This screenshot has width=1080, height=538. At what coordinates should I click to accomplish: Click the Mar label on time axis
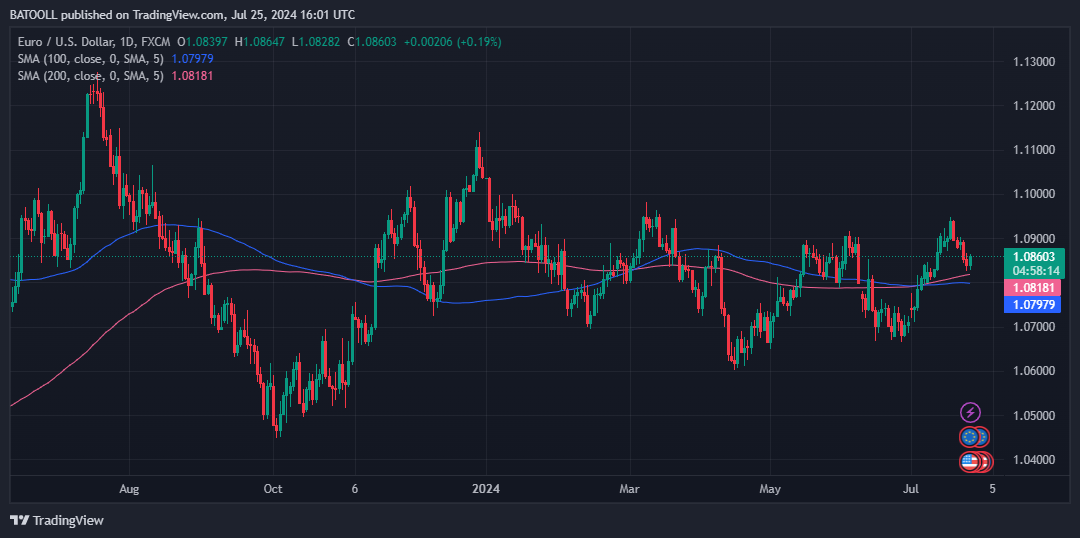(629, 489)
